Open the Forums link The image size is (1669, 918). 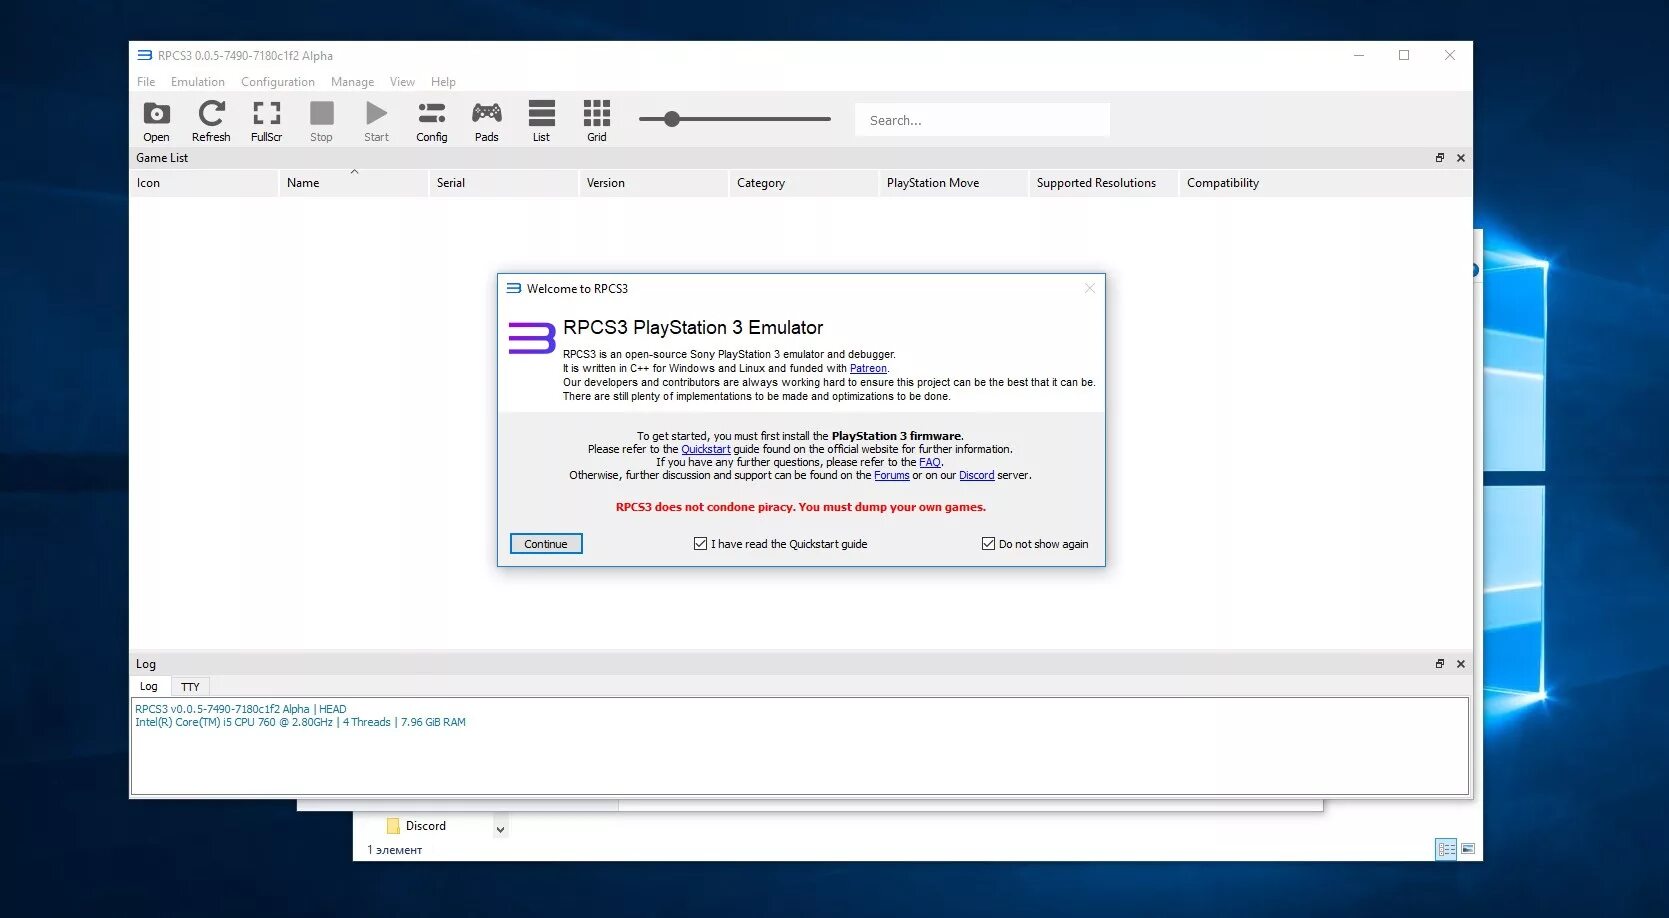pos(892,475)
